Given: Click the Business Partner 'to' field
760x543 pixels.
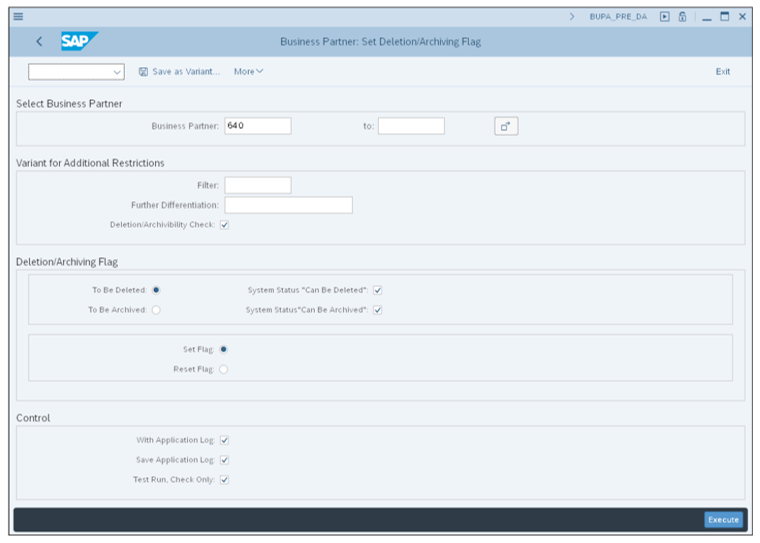Looking at the screenshot, I should [x=411, y=126].
